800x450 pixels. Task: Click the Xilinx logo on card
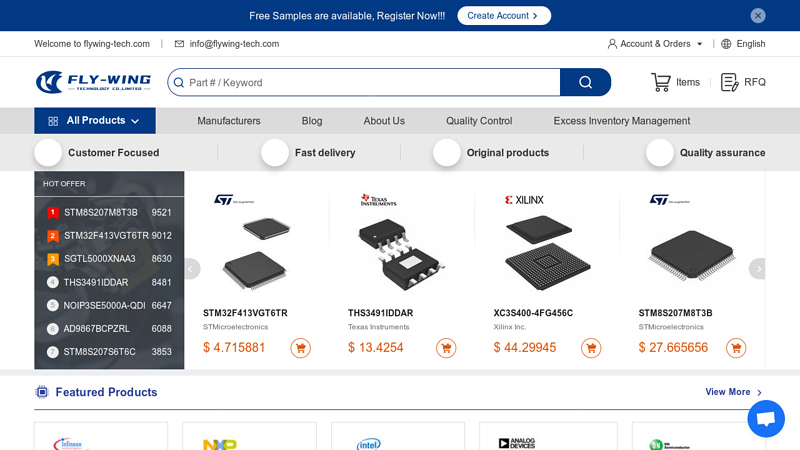click(524, 199)
